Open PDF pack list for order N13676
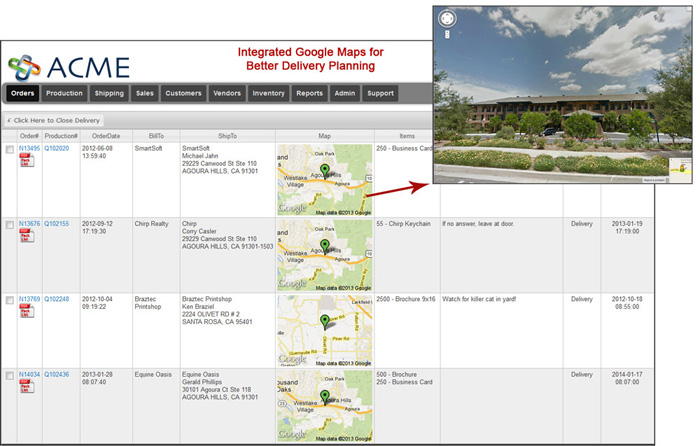Image resolution: width=700 pixels, height=446 pixels. [x=26, y=235]
